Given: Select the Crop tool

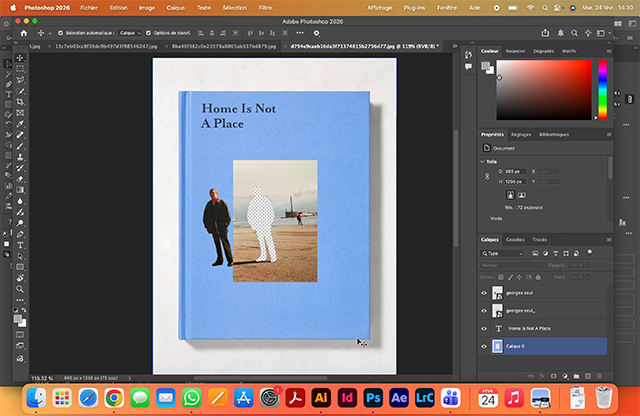Looking at the screenshot, I should pos(20,102).
